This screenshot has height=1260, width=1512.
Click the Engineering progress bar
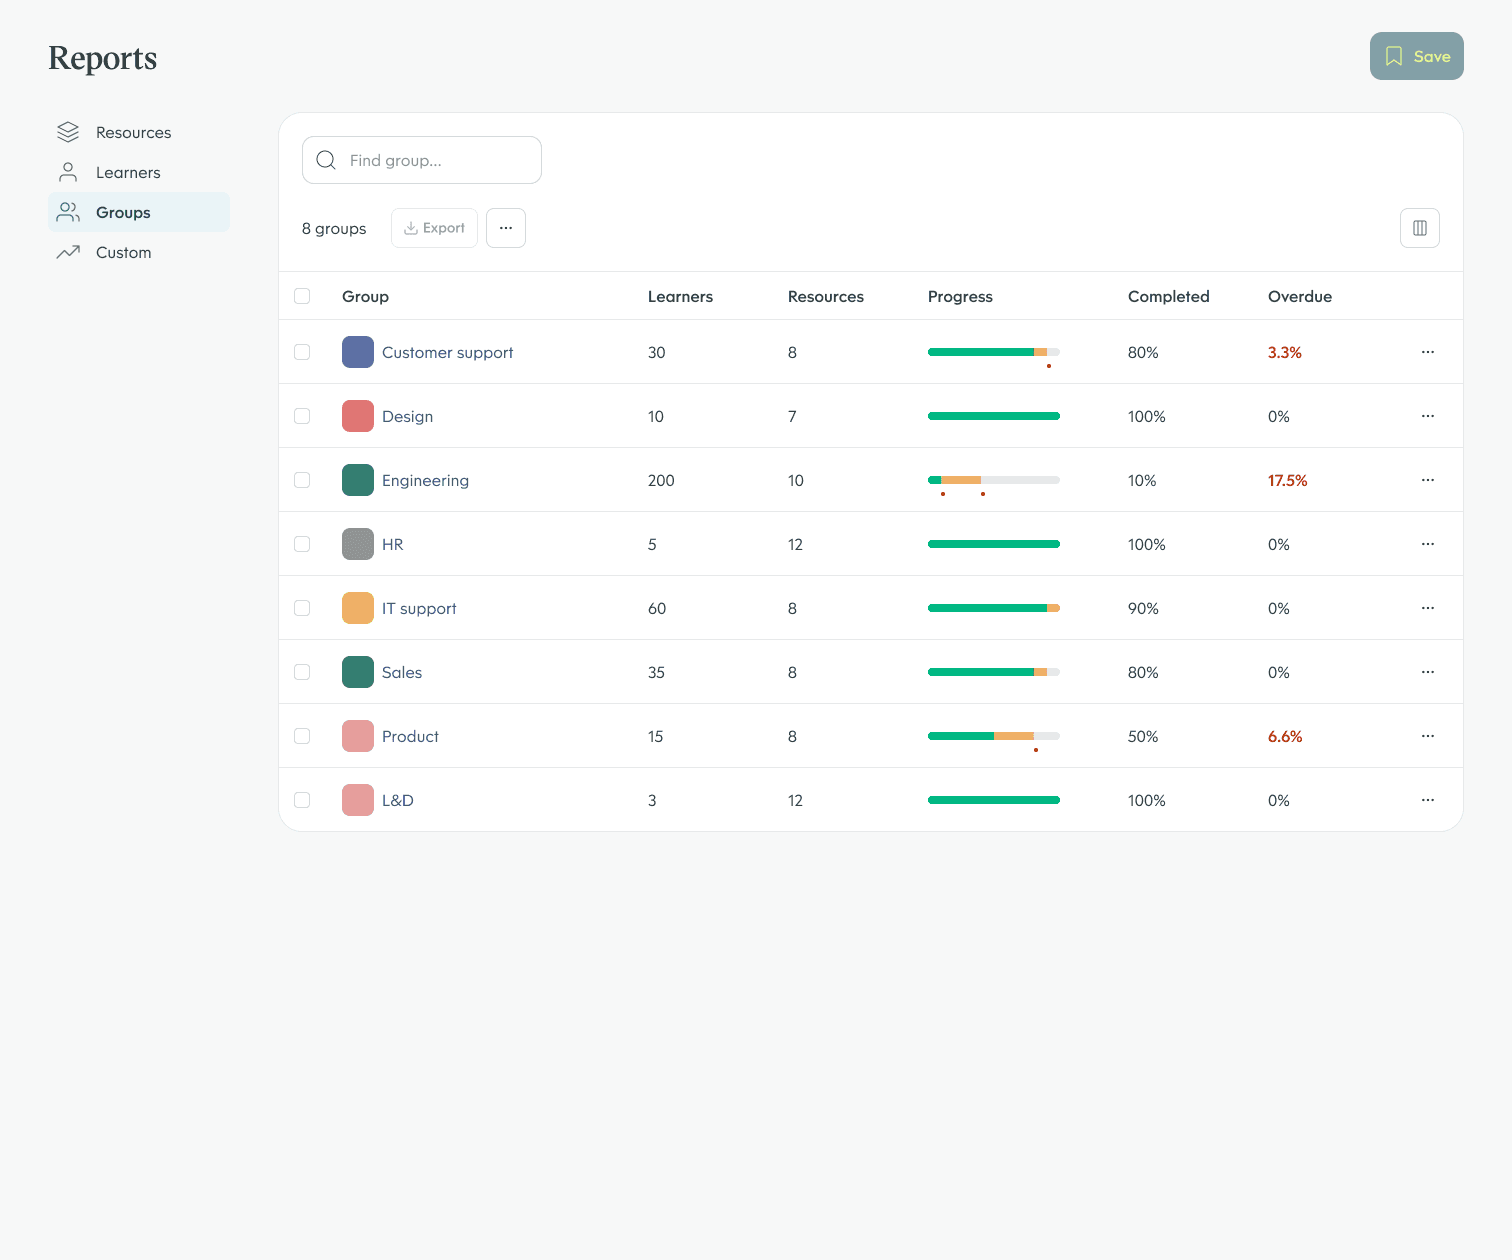tap(993, 480)
